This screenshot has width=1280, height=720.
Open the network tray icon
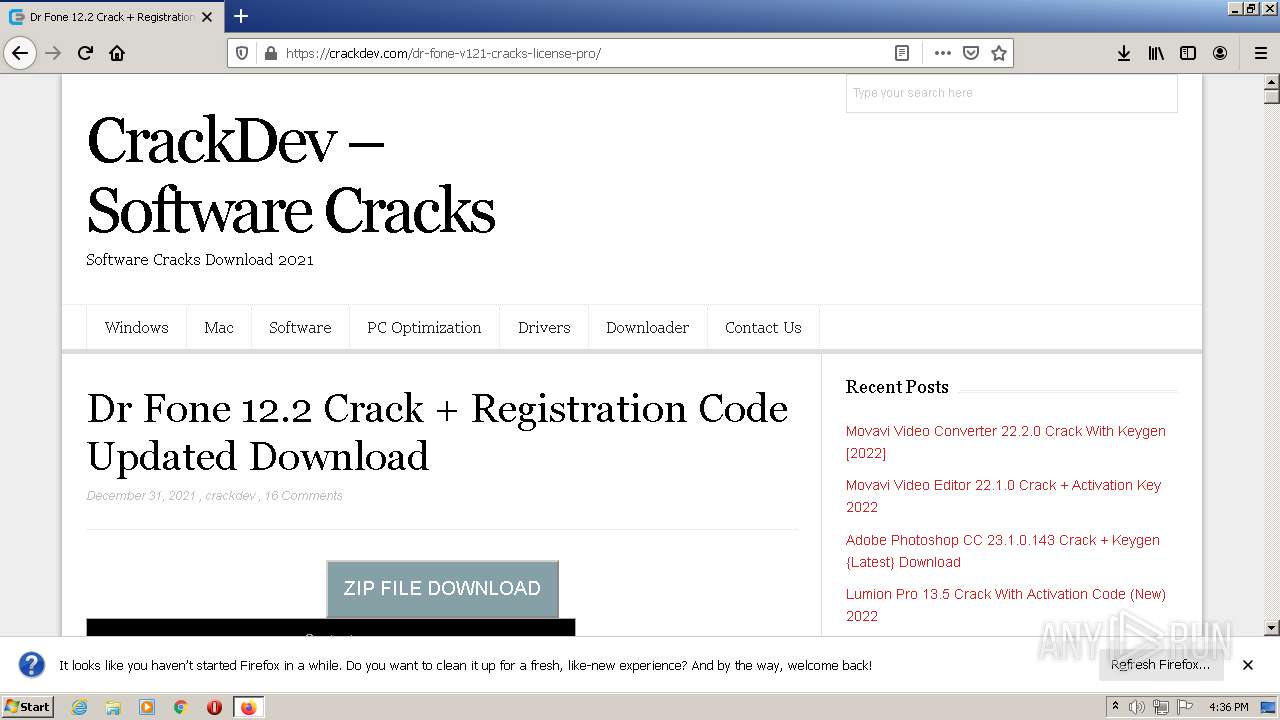click(1160, 707)
